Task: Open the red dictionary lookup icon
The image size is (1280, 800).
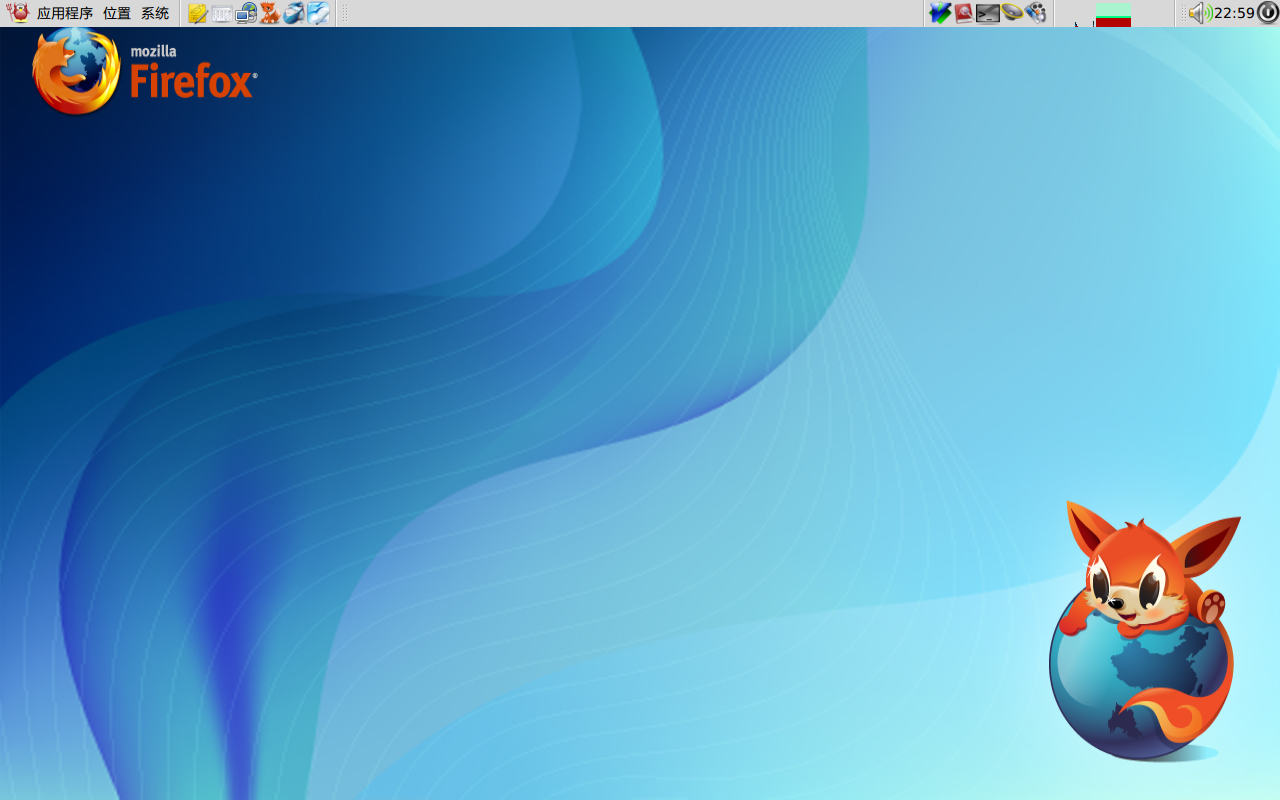Action: [964, 13]
